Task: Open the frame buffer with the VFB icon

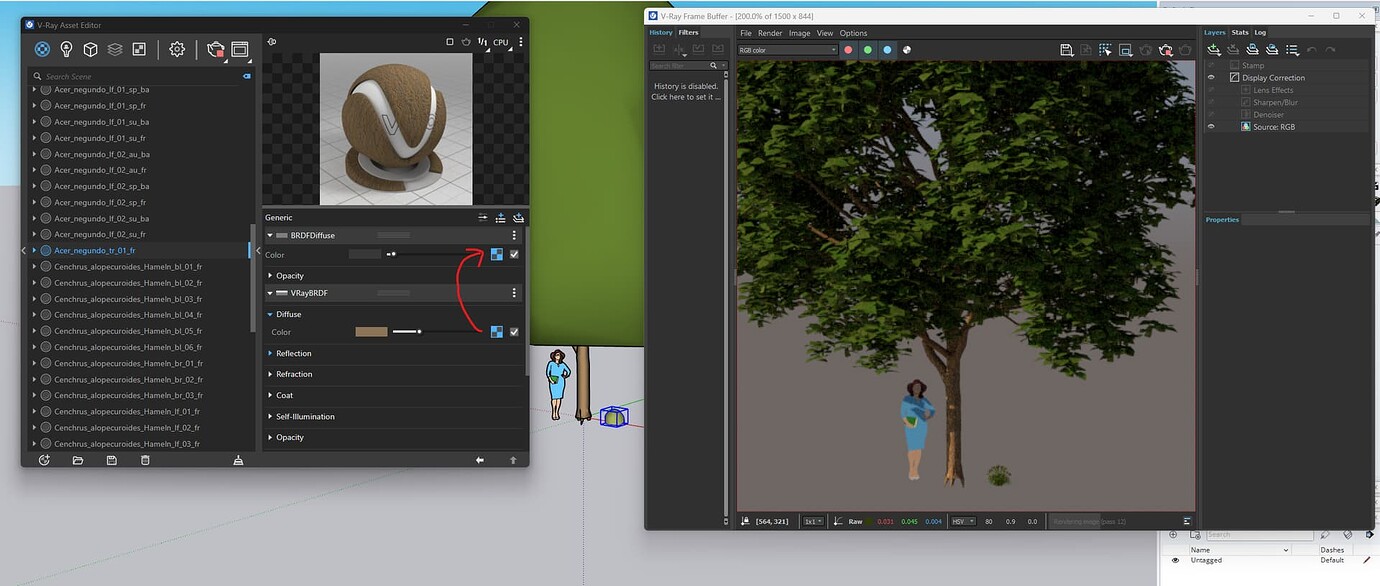Action: pos(240,48)
